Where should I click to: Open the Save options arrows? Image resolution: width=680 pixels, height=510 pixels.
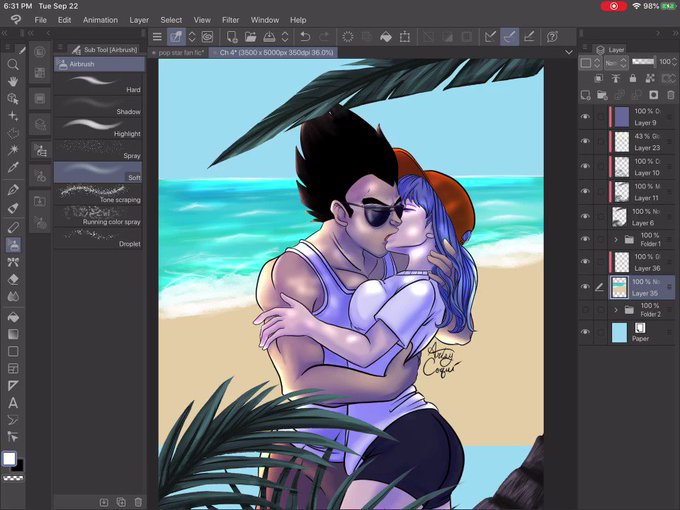(285, 37)
